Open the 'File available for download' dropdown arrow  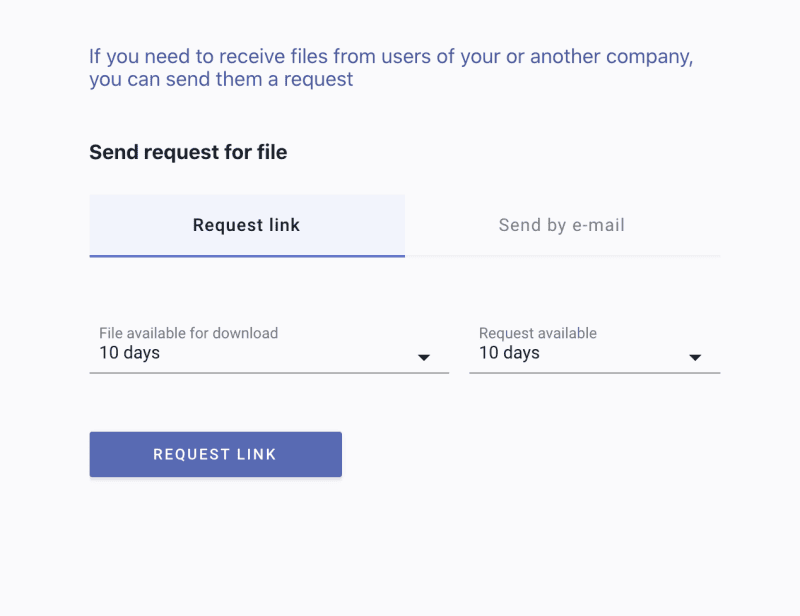(x=424, y=356)
